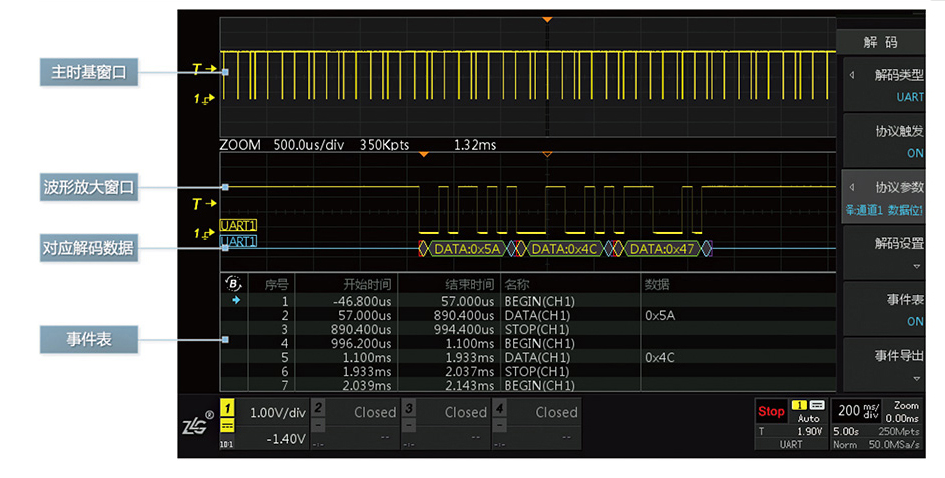
Task: Click the 解码 menu title
Action: 881,42
